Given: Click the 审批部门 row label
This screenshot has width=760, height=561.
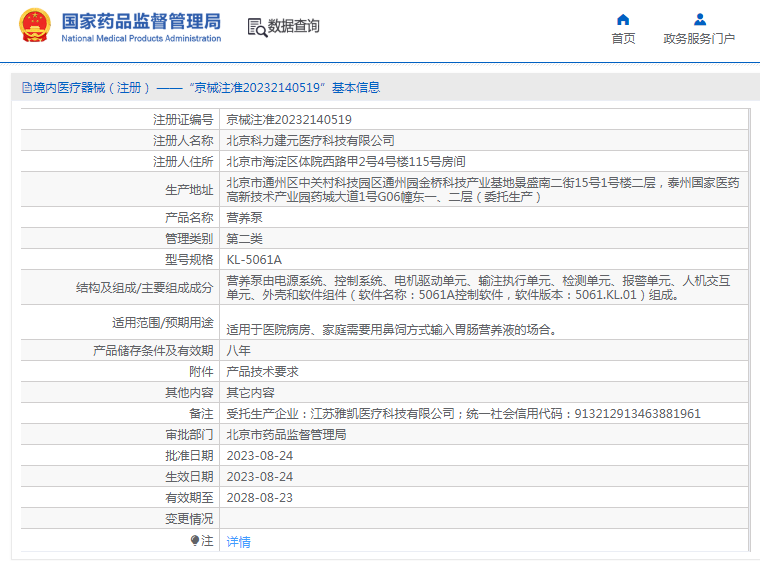Looking at the screenshot, I should coord(189,435).
